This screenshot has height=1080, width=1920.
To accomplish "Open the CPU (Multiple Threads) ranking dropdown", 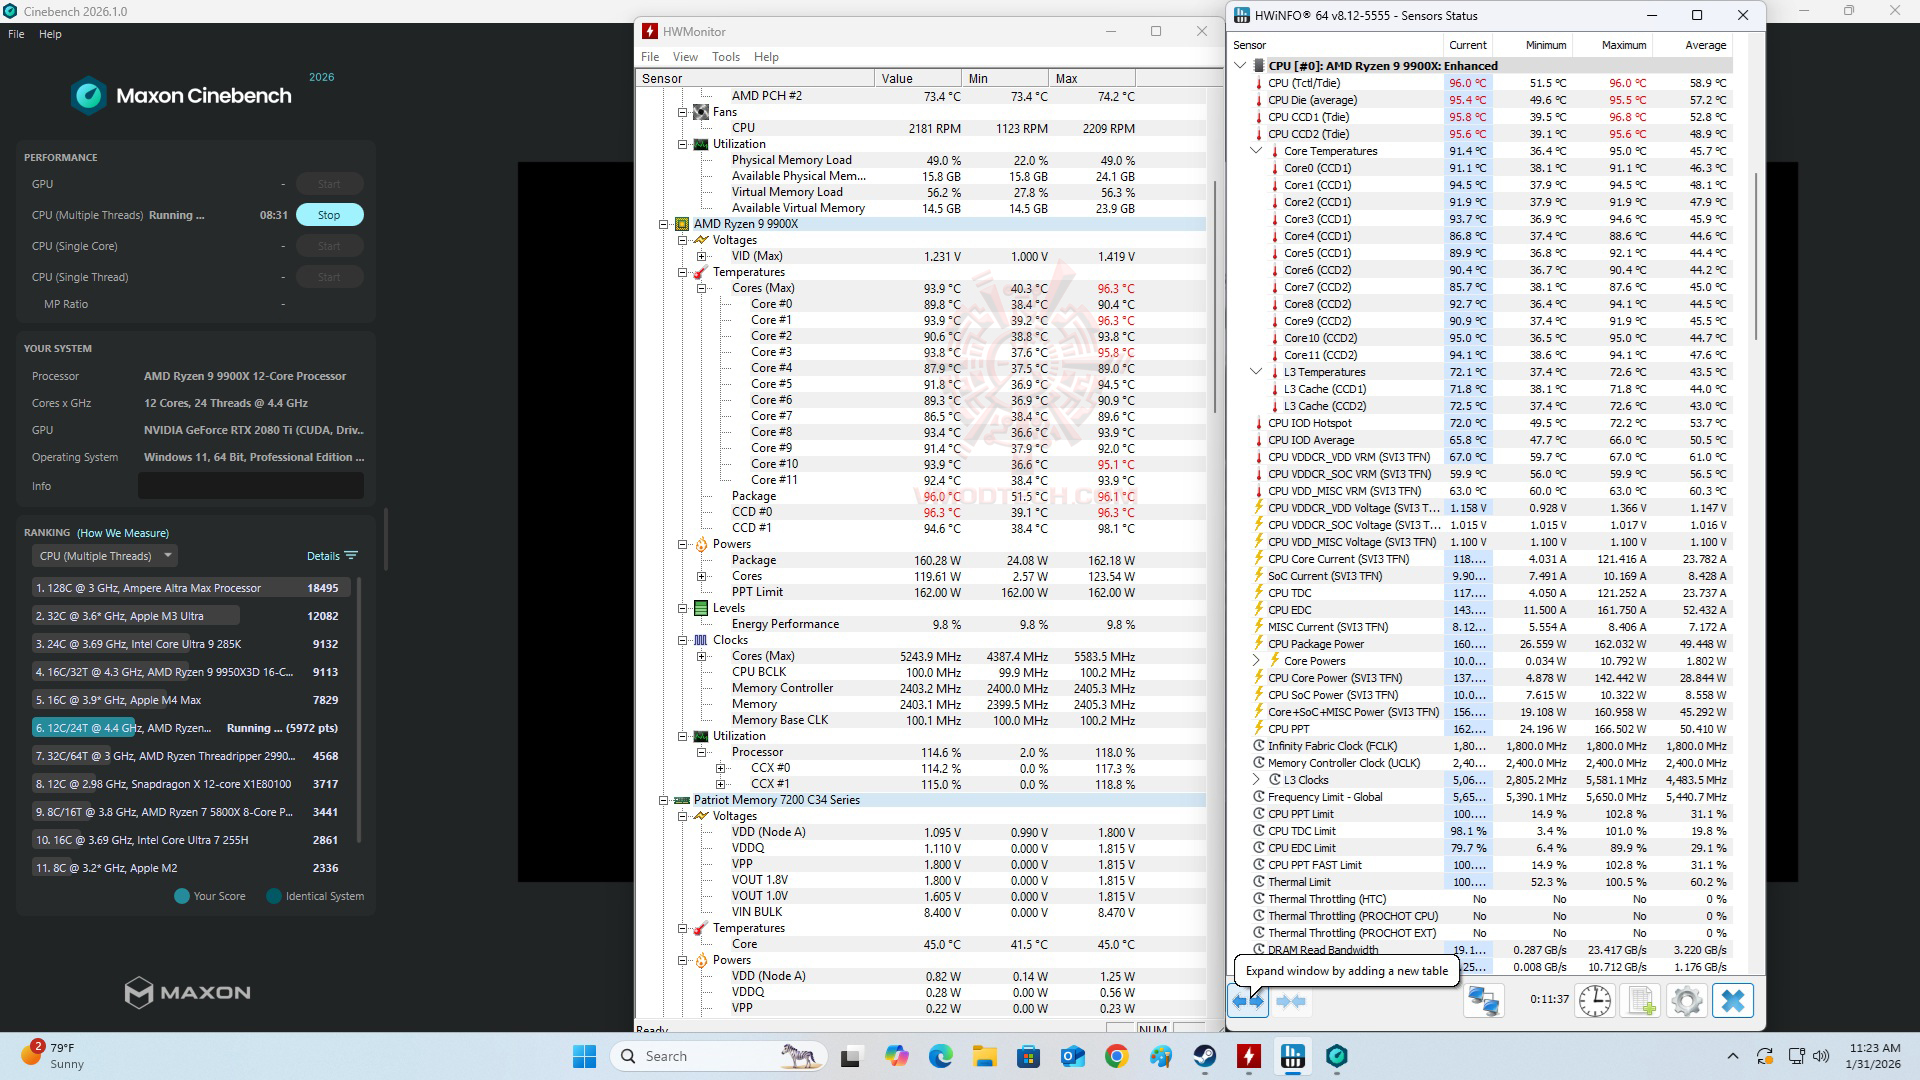I will coord(105,556).
